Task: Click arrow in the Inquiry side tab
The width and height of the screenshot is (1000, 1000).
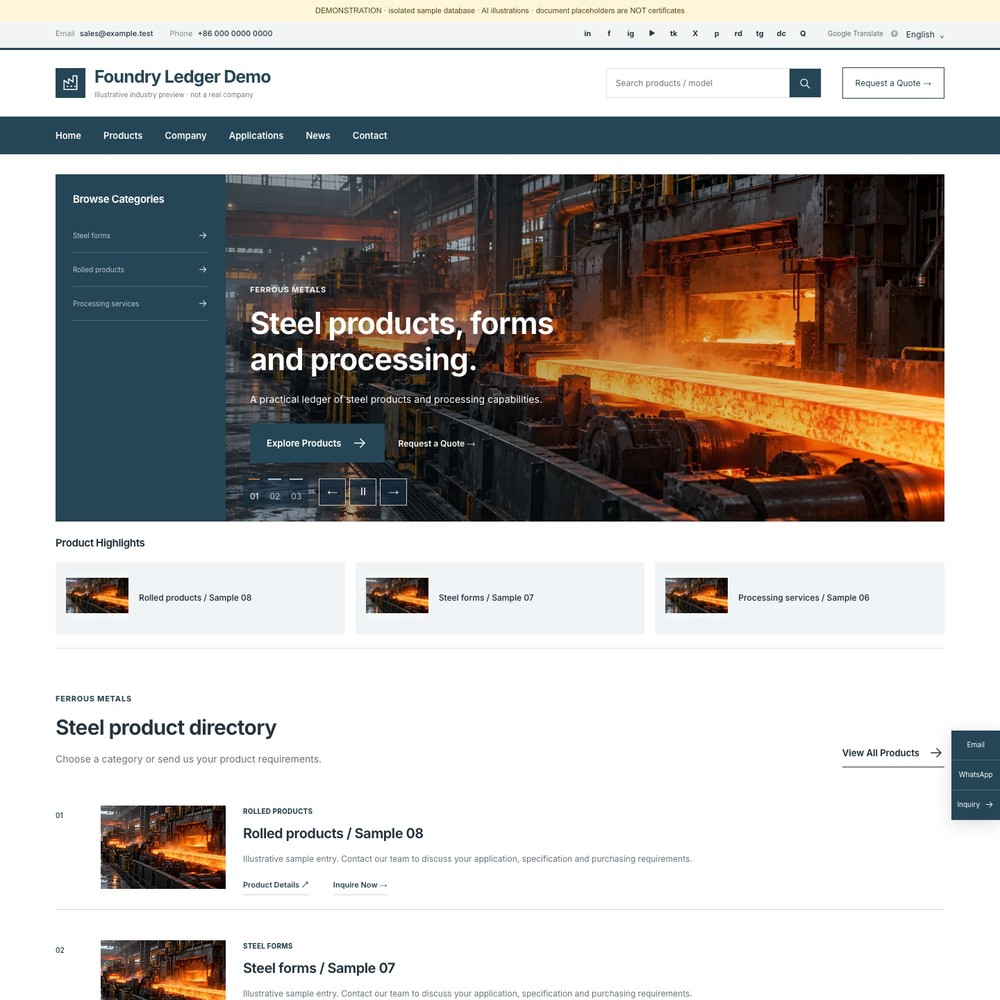Action: tap(989, 804)
